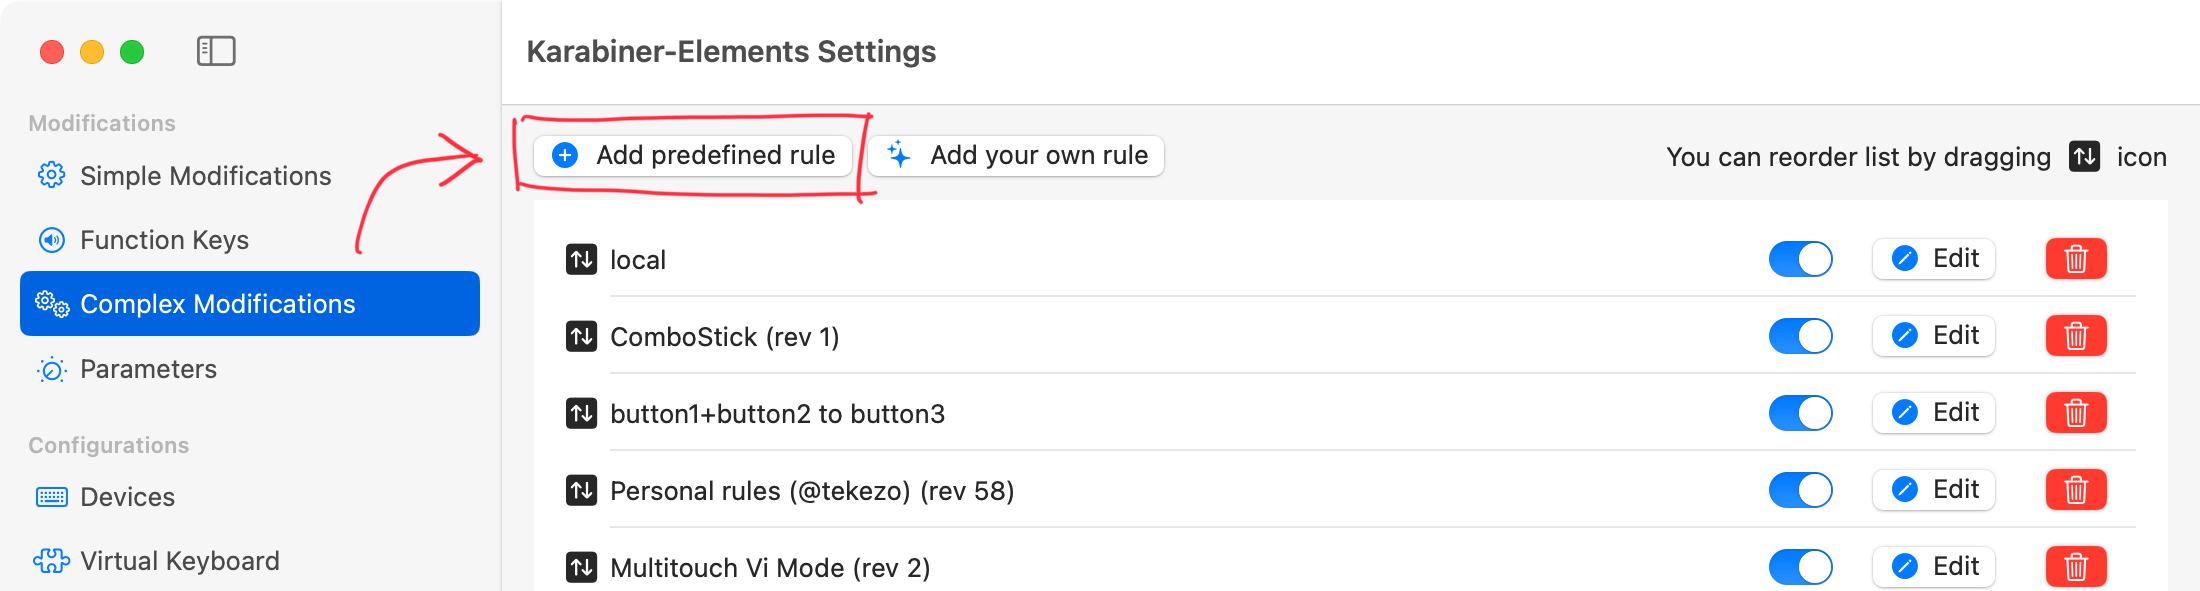The height and width of the screenshot is (591, 2200).
Task: Turn off the ComboStick (rev 1) switch
Action: 1801,336
